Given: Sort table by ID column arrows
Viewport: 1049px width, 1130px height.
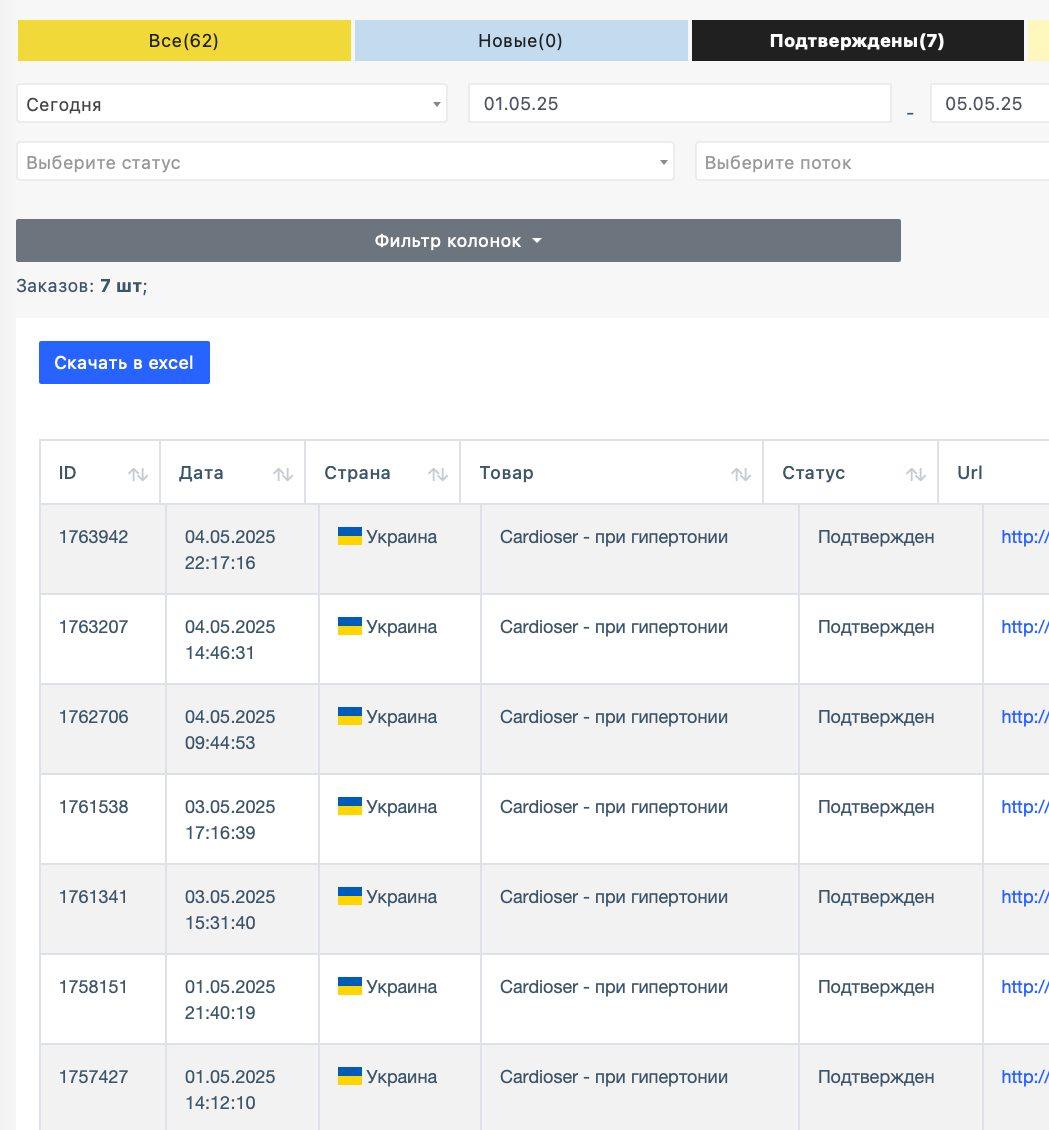Looking at the screenshot, I should 138,474.
